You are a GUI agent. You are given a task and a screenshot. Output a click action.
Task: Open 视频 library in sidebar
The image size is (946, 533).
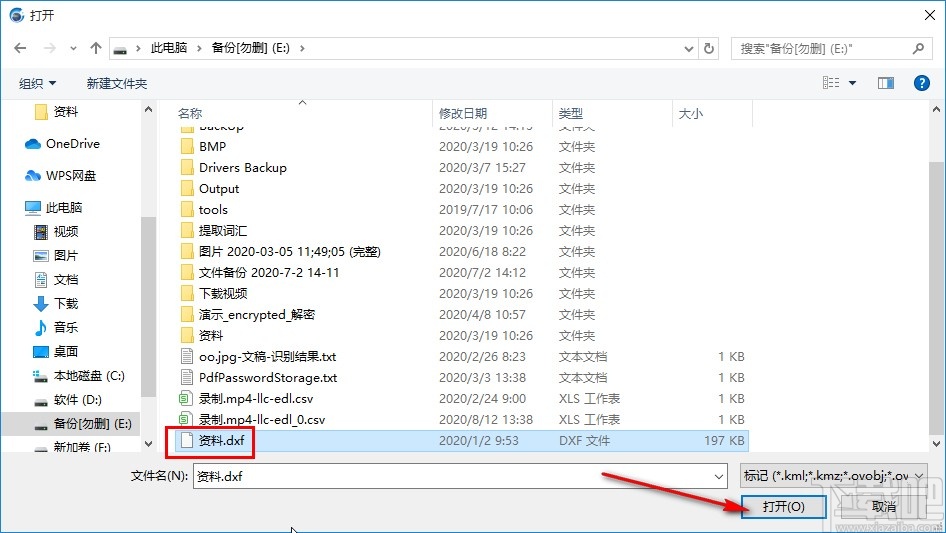tap(56, 231)
